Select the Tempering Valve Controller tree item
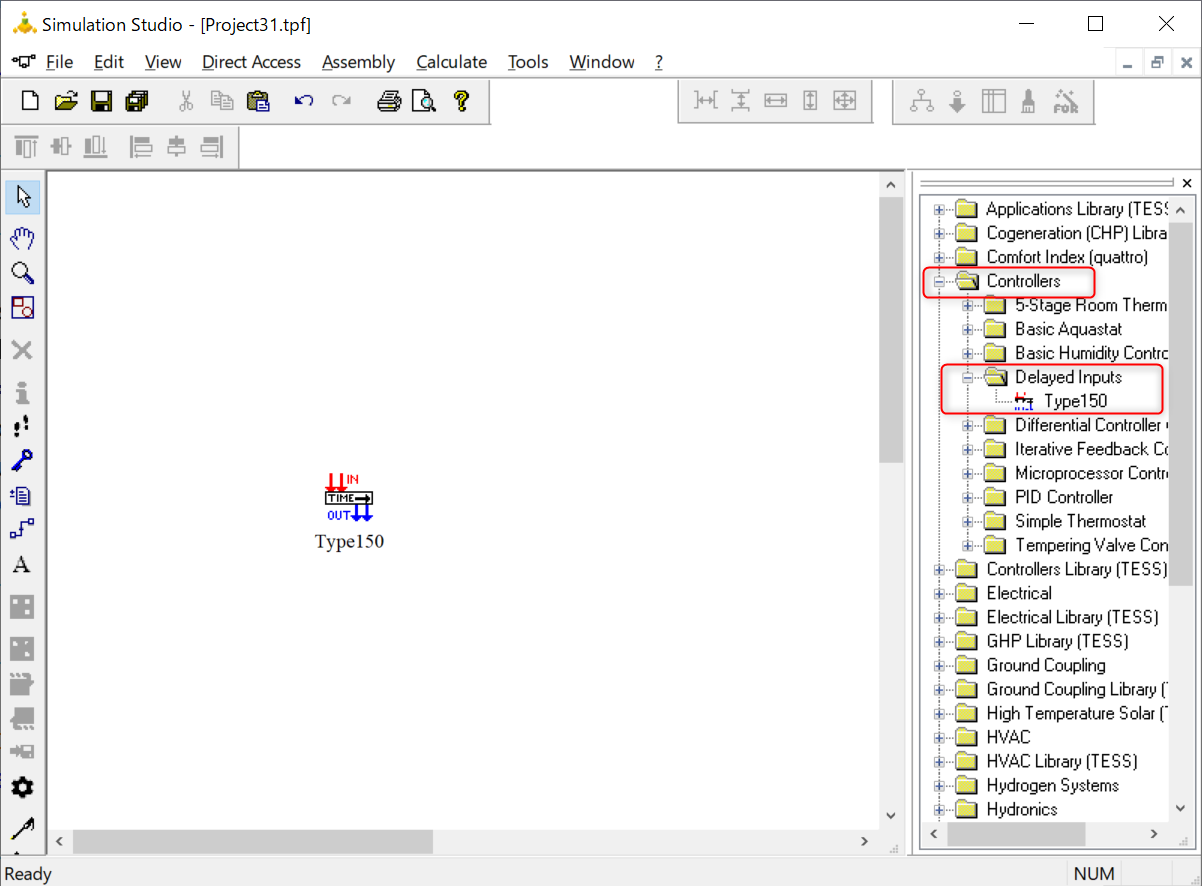This screenshot has height=886, width=1202. 1091,545
